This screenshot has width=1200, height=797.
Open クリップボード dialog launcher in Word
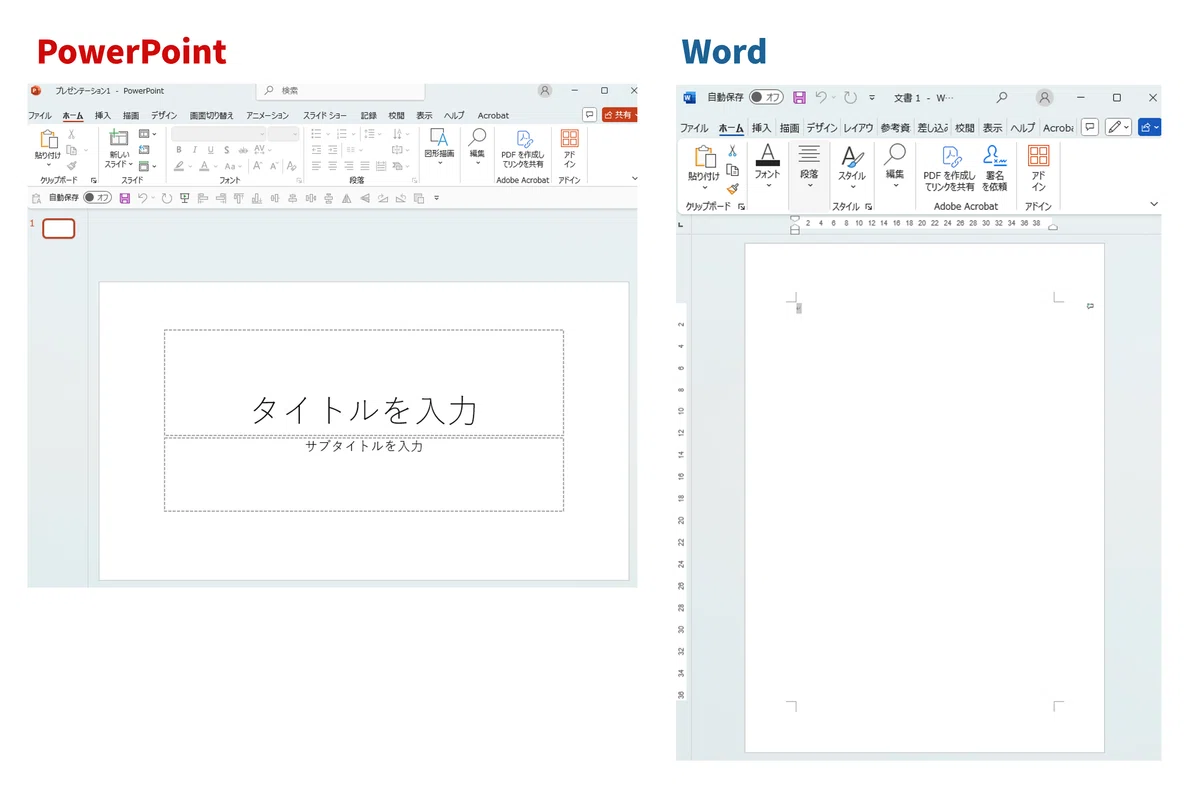pos(741,206)
